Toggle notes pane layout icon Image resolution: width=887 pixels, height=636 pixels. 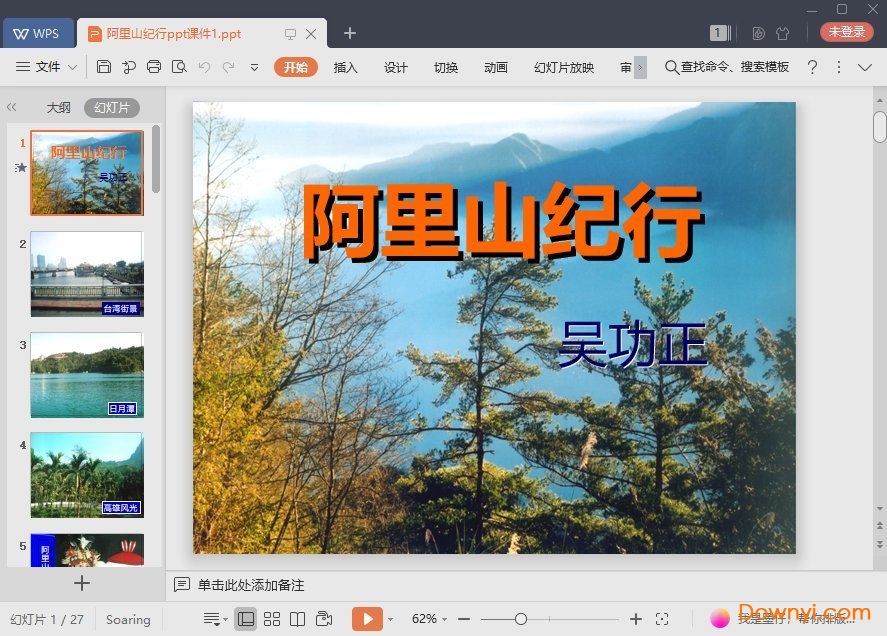click(213, 618)
